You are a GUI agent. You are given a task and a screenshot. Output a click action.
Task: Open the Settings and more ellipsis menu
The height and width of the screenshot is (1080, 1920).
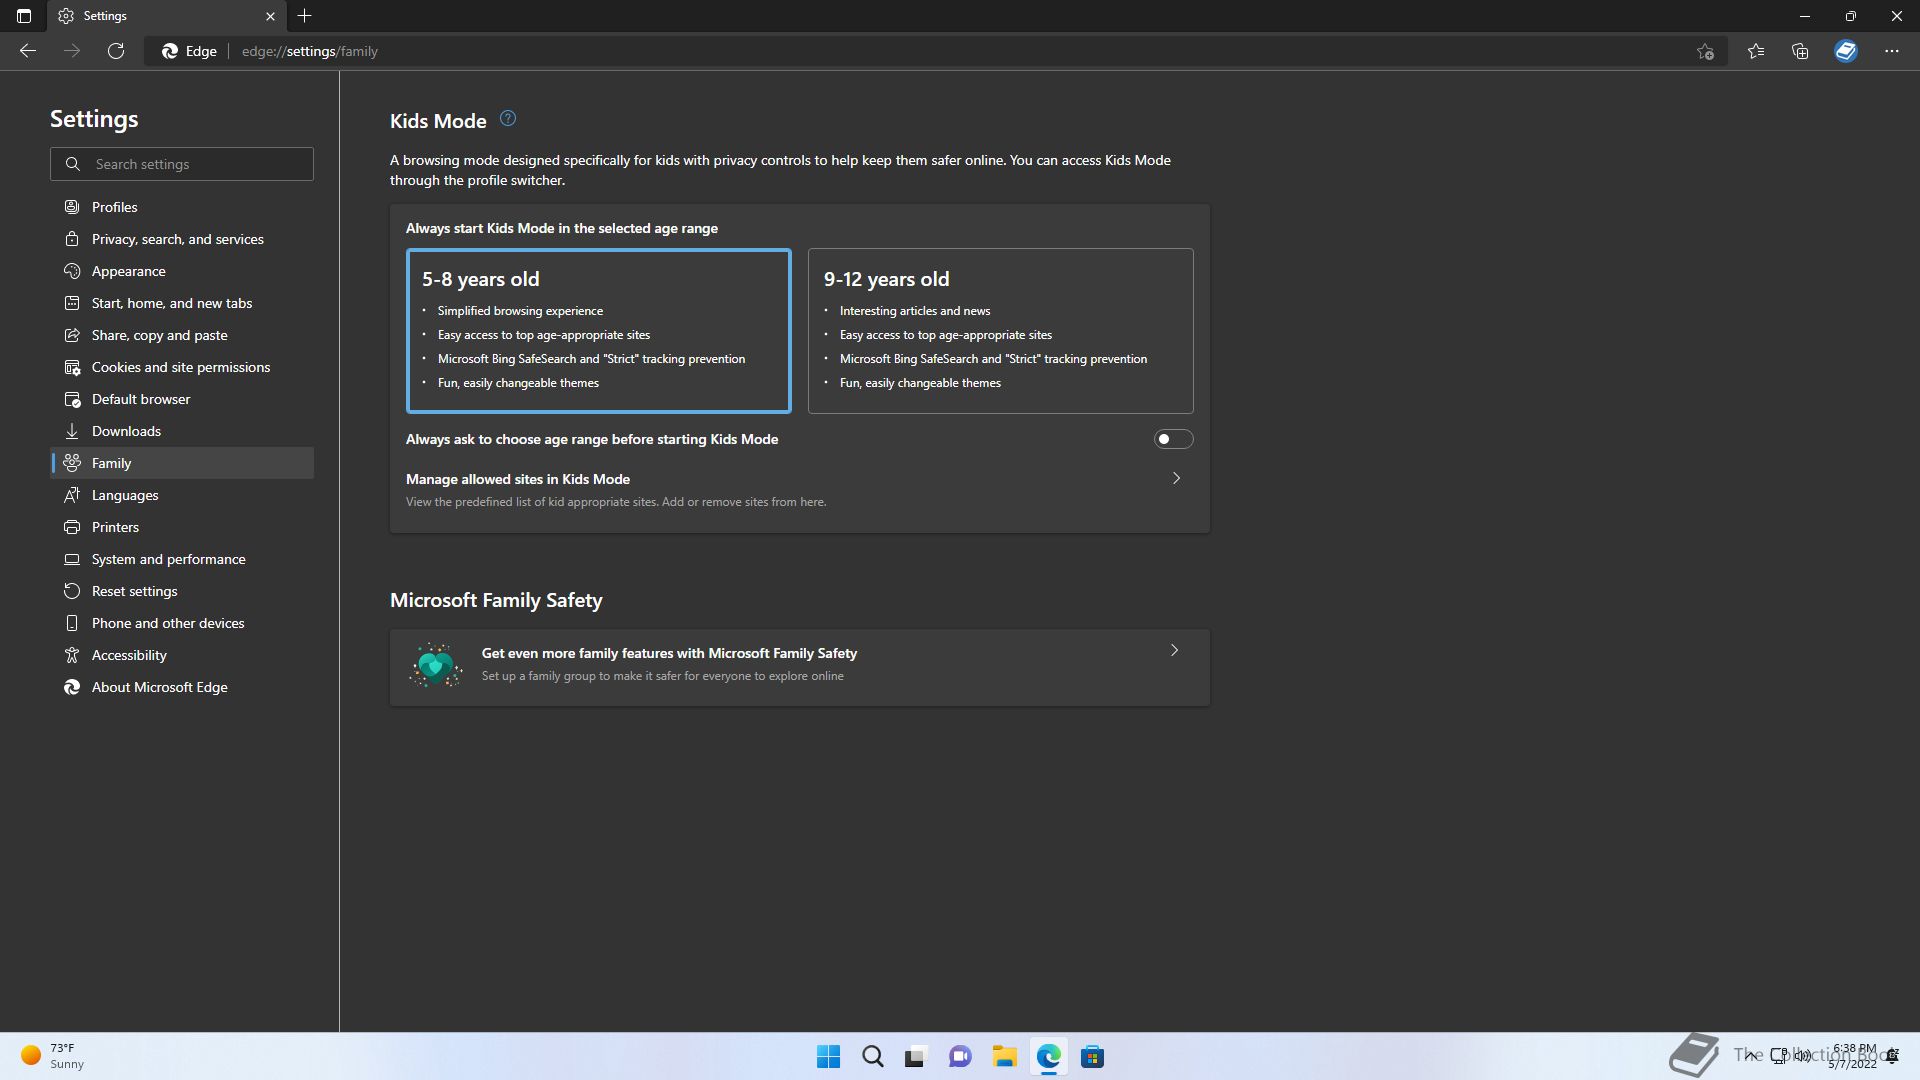coord(1892,51)
